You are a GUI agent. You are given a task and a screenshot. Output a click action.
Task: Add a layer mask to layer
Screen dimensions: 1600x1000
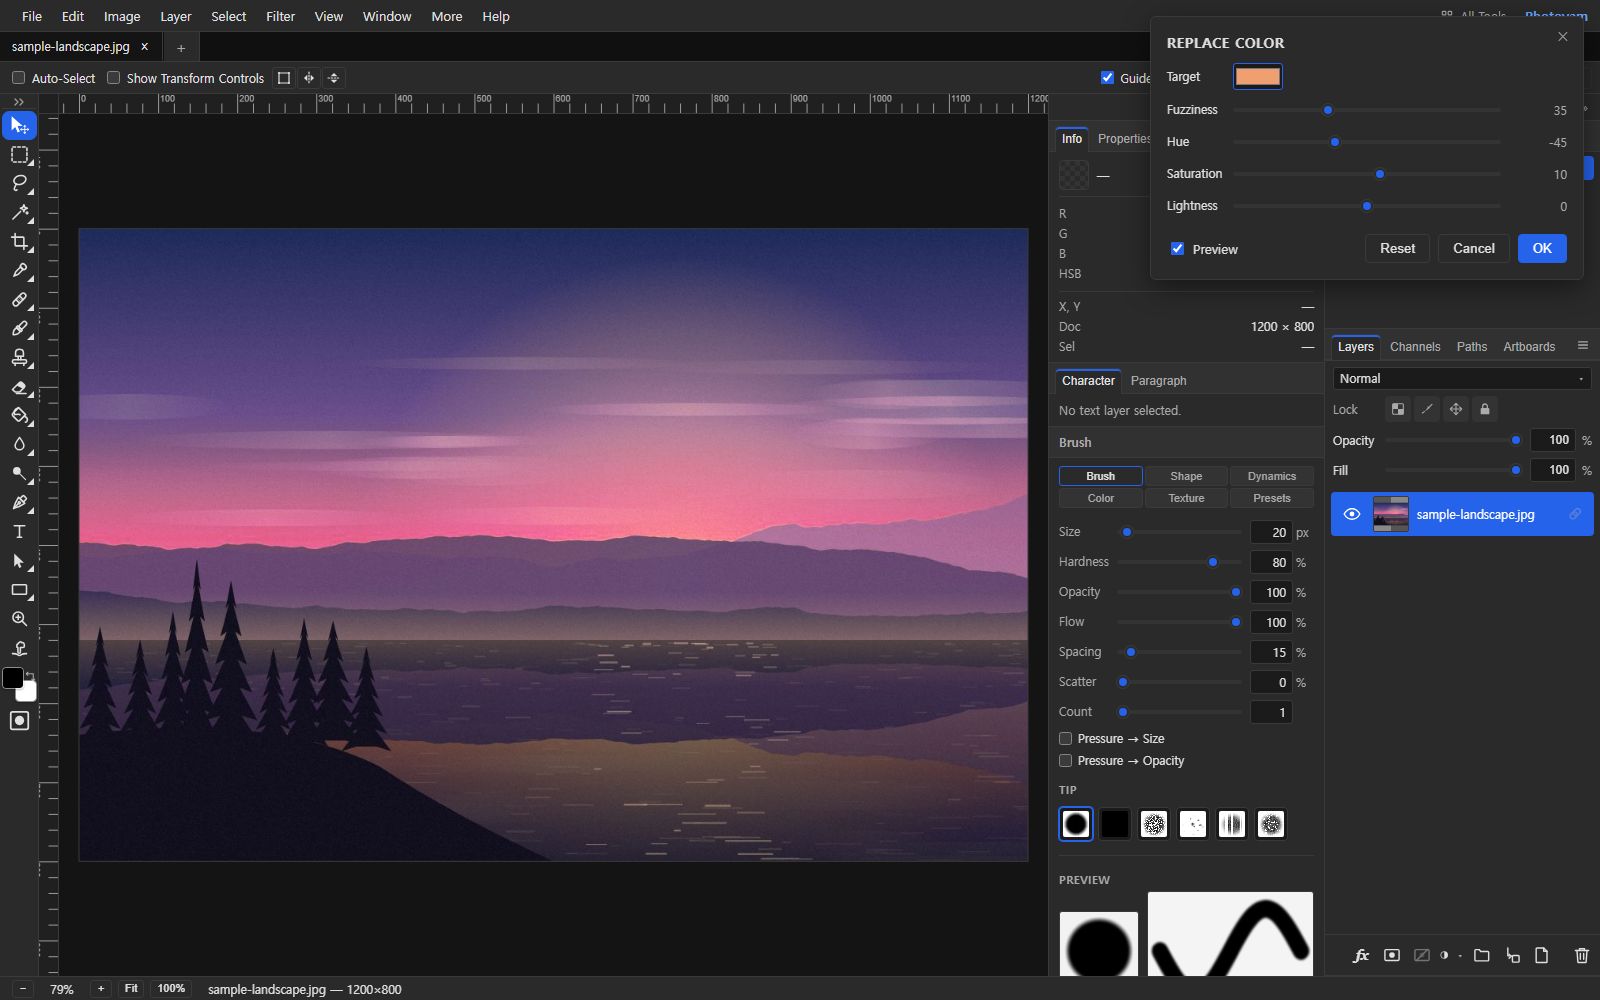1391,956
